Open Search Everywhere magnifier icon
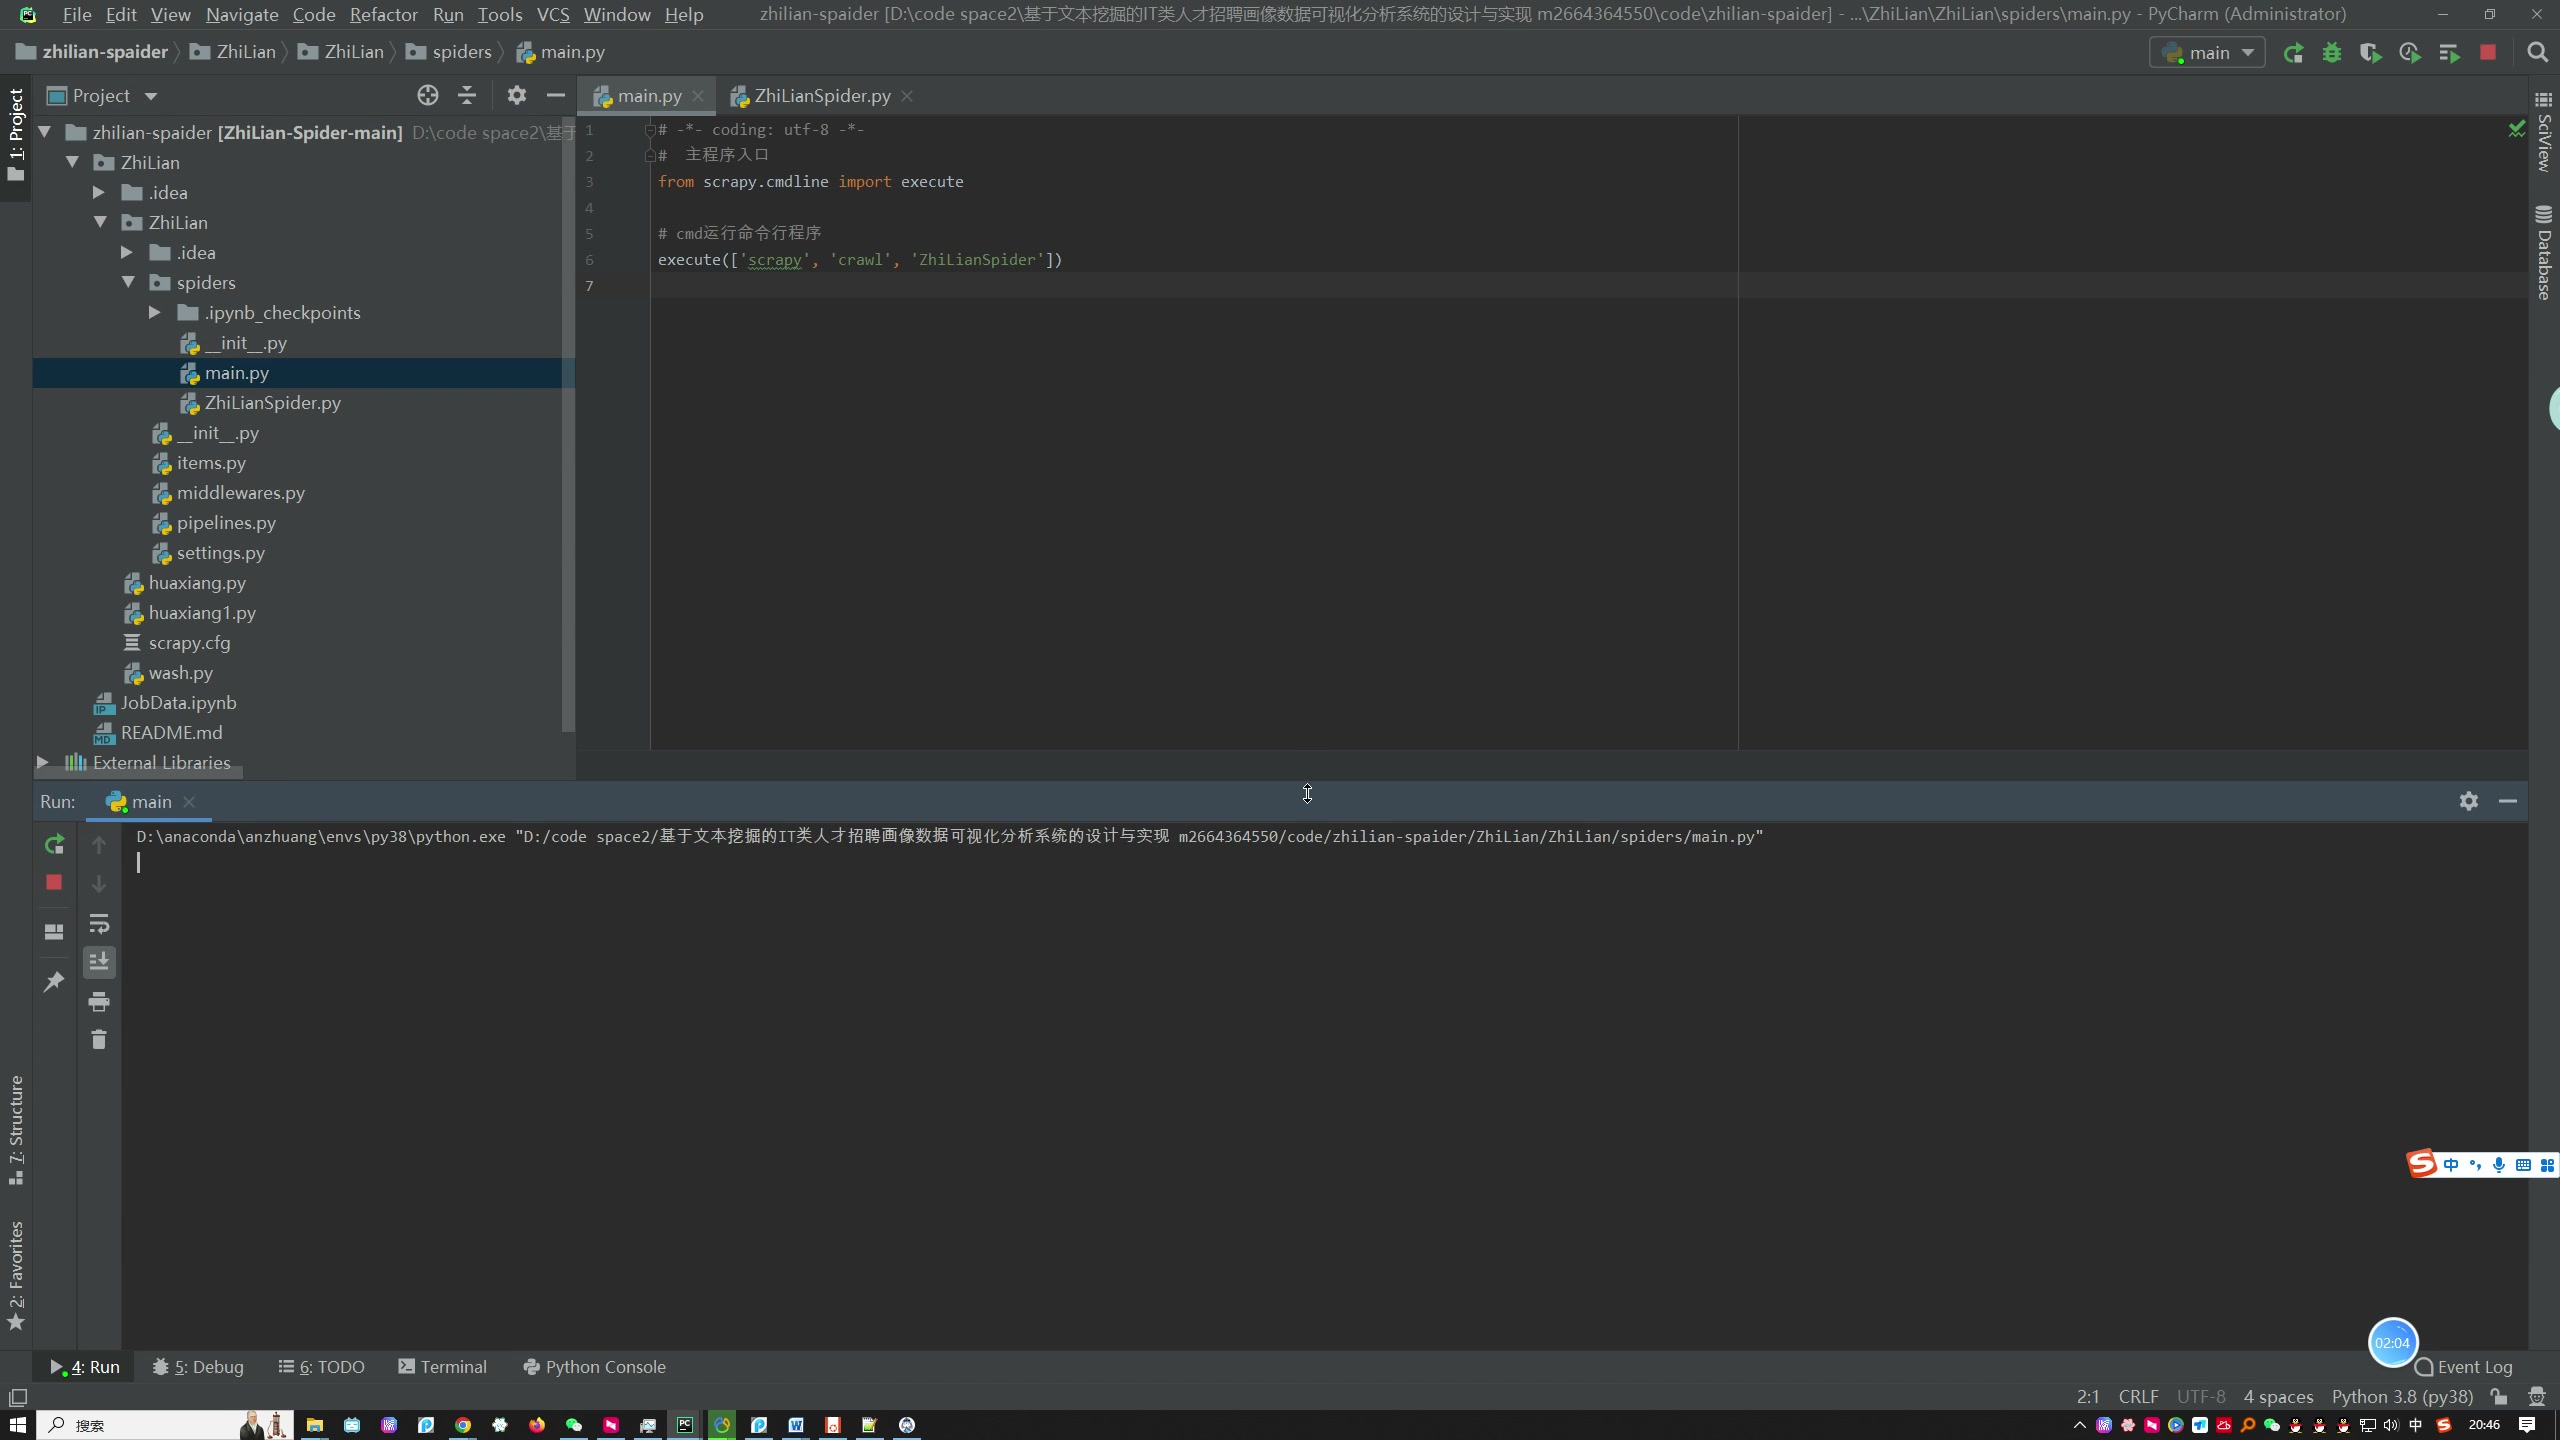Image resolution: width=2560 pixels, height=1440 pixels. pyautogui.click(x=2537, y=53)
